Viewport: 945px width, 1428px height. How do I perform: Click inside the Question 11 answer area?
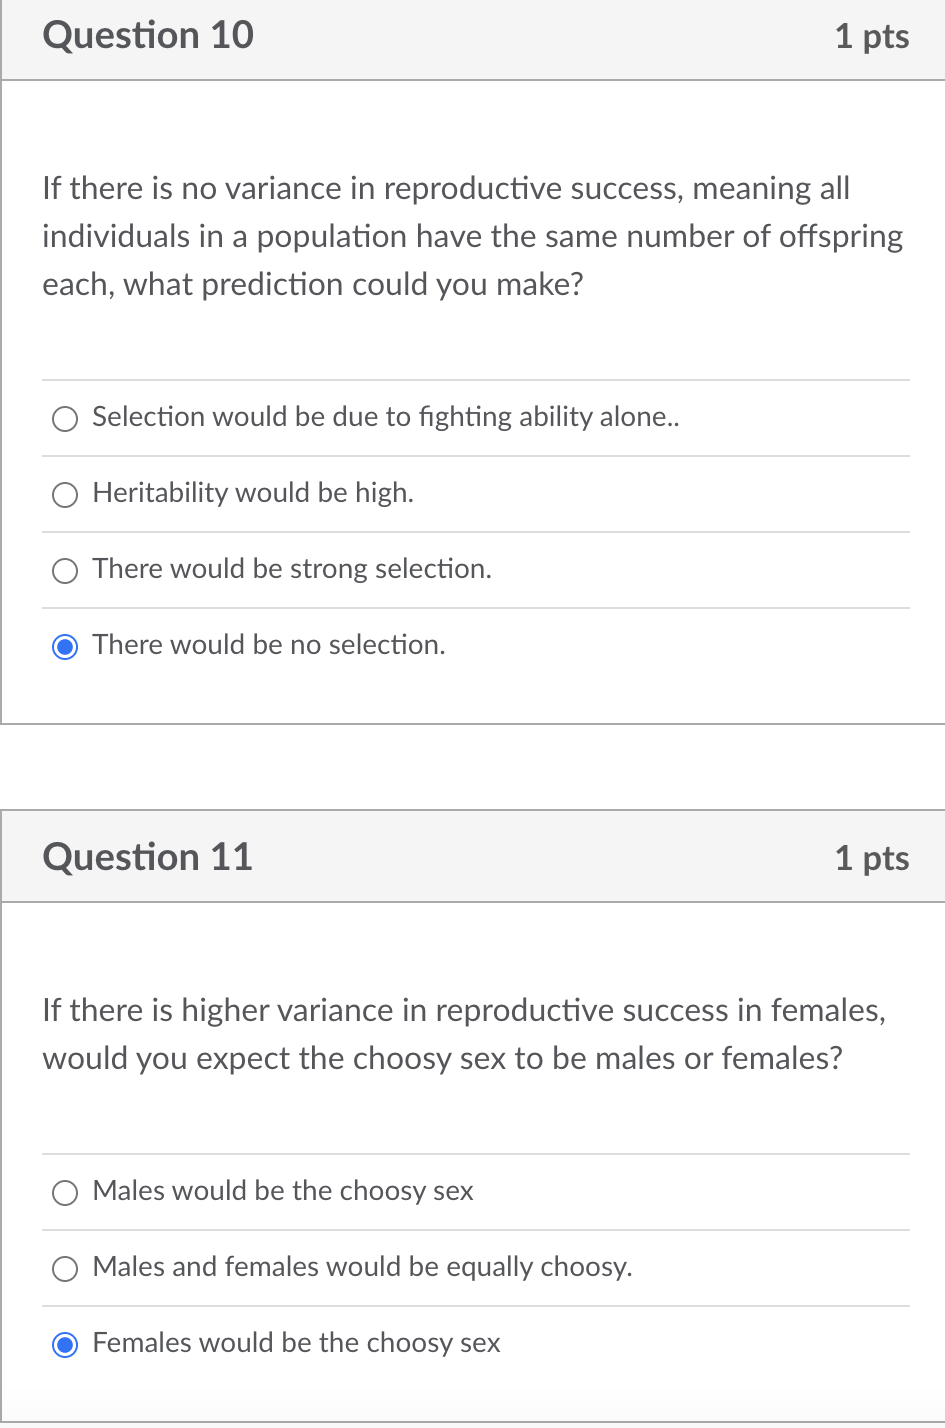pyautogui.click(x=472, y=1268)
